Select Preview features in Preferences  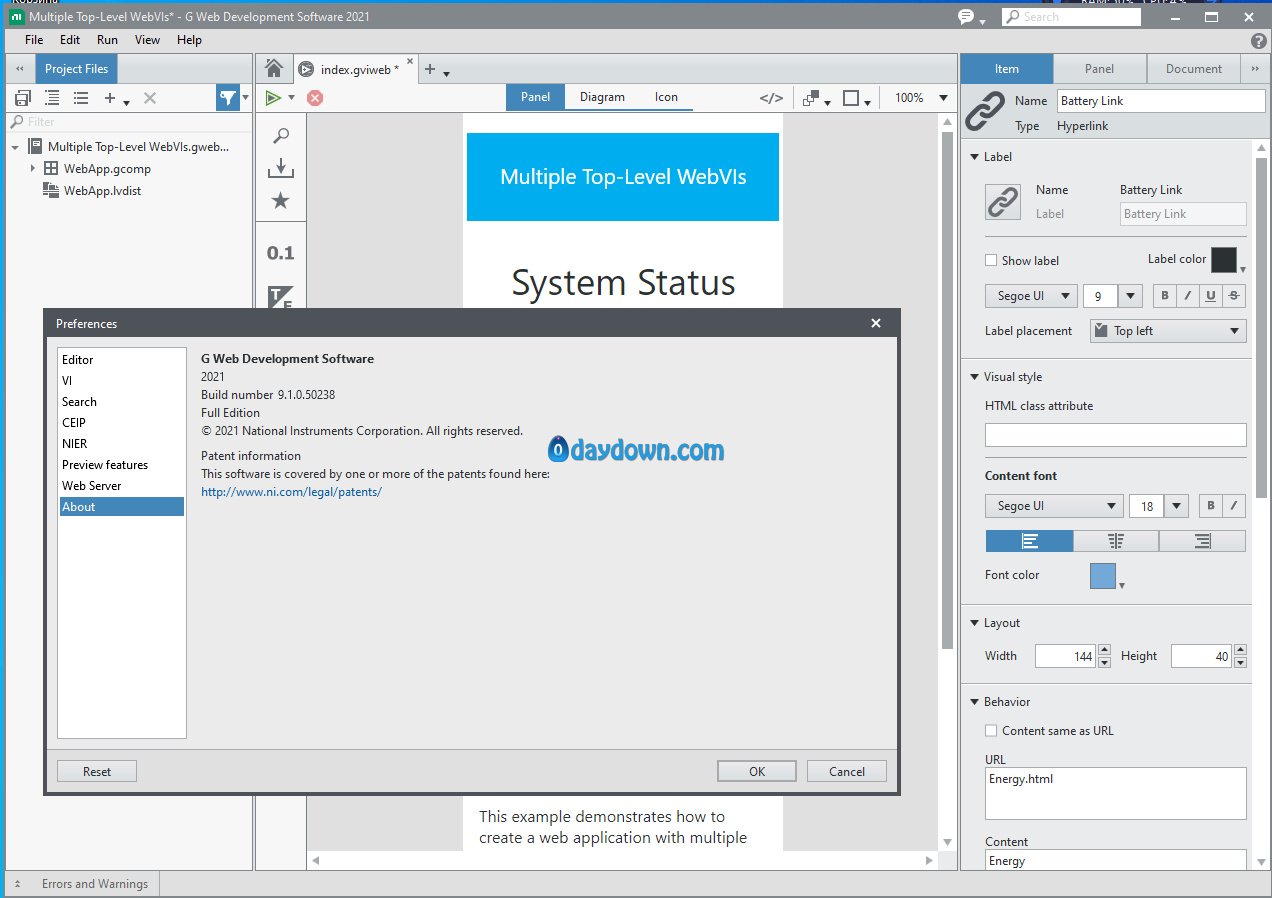click(121, 465)
